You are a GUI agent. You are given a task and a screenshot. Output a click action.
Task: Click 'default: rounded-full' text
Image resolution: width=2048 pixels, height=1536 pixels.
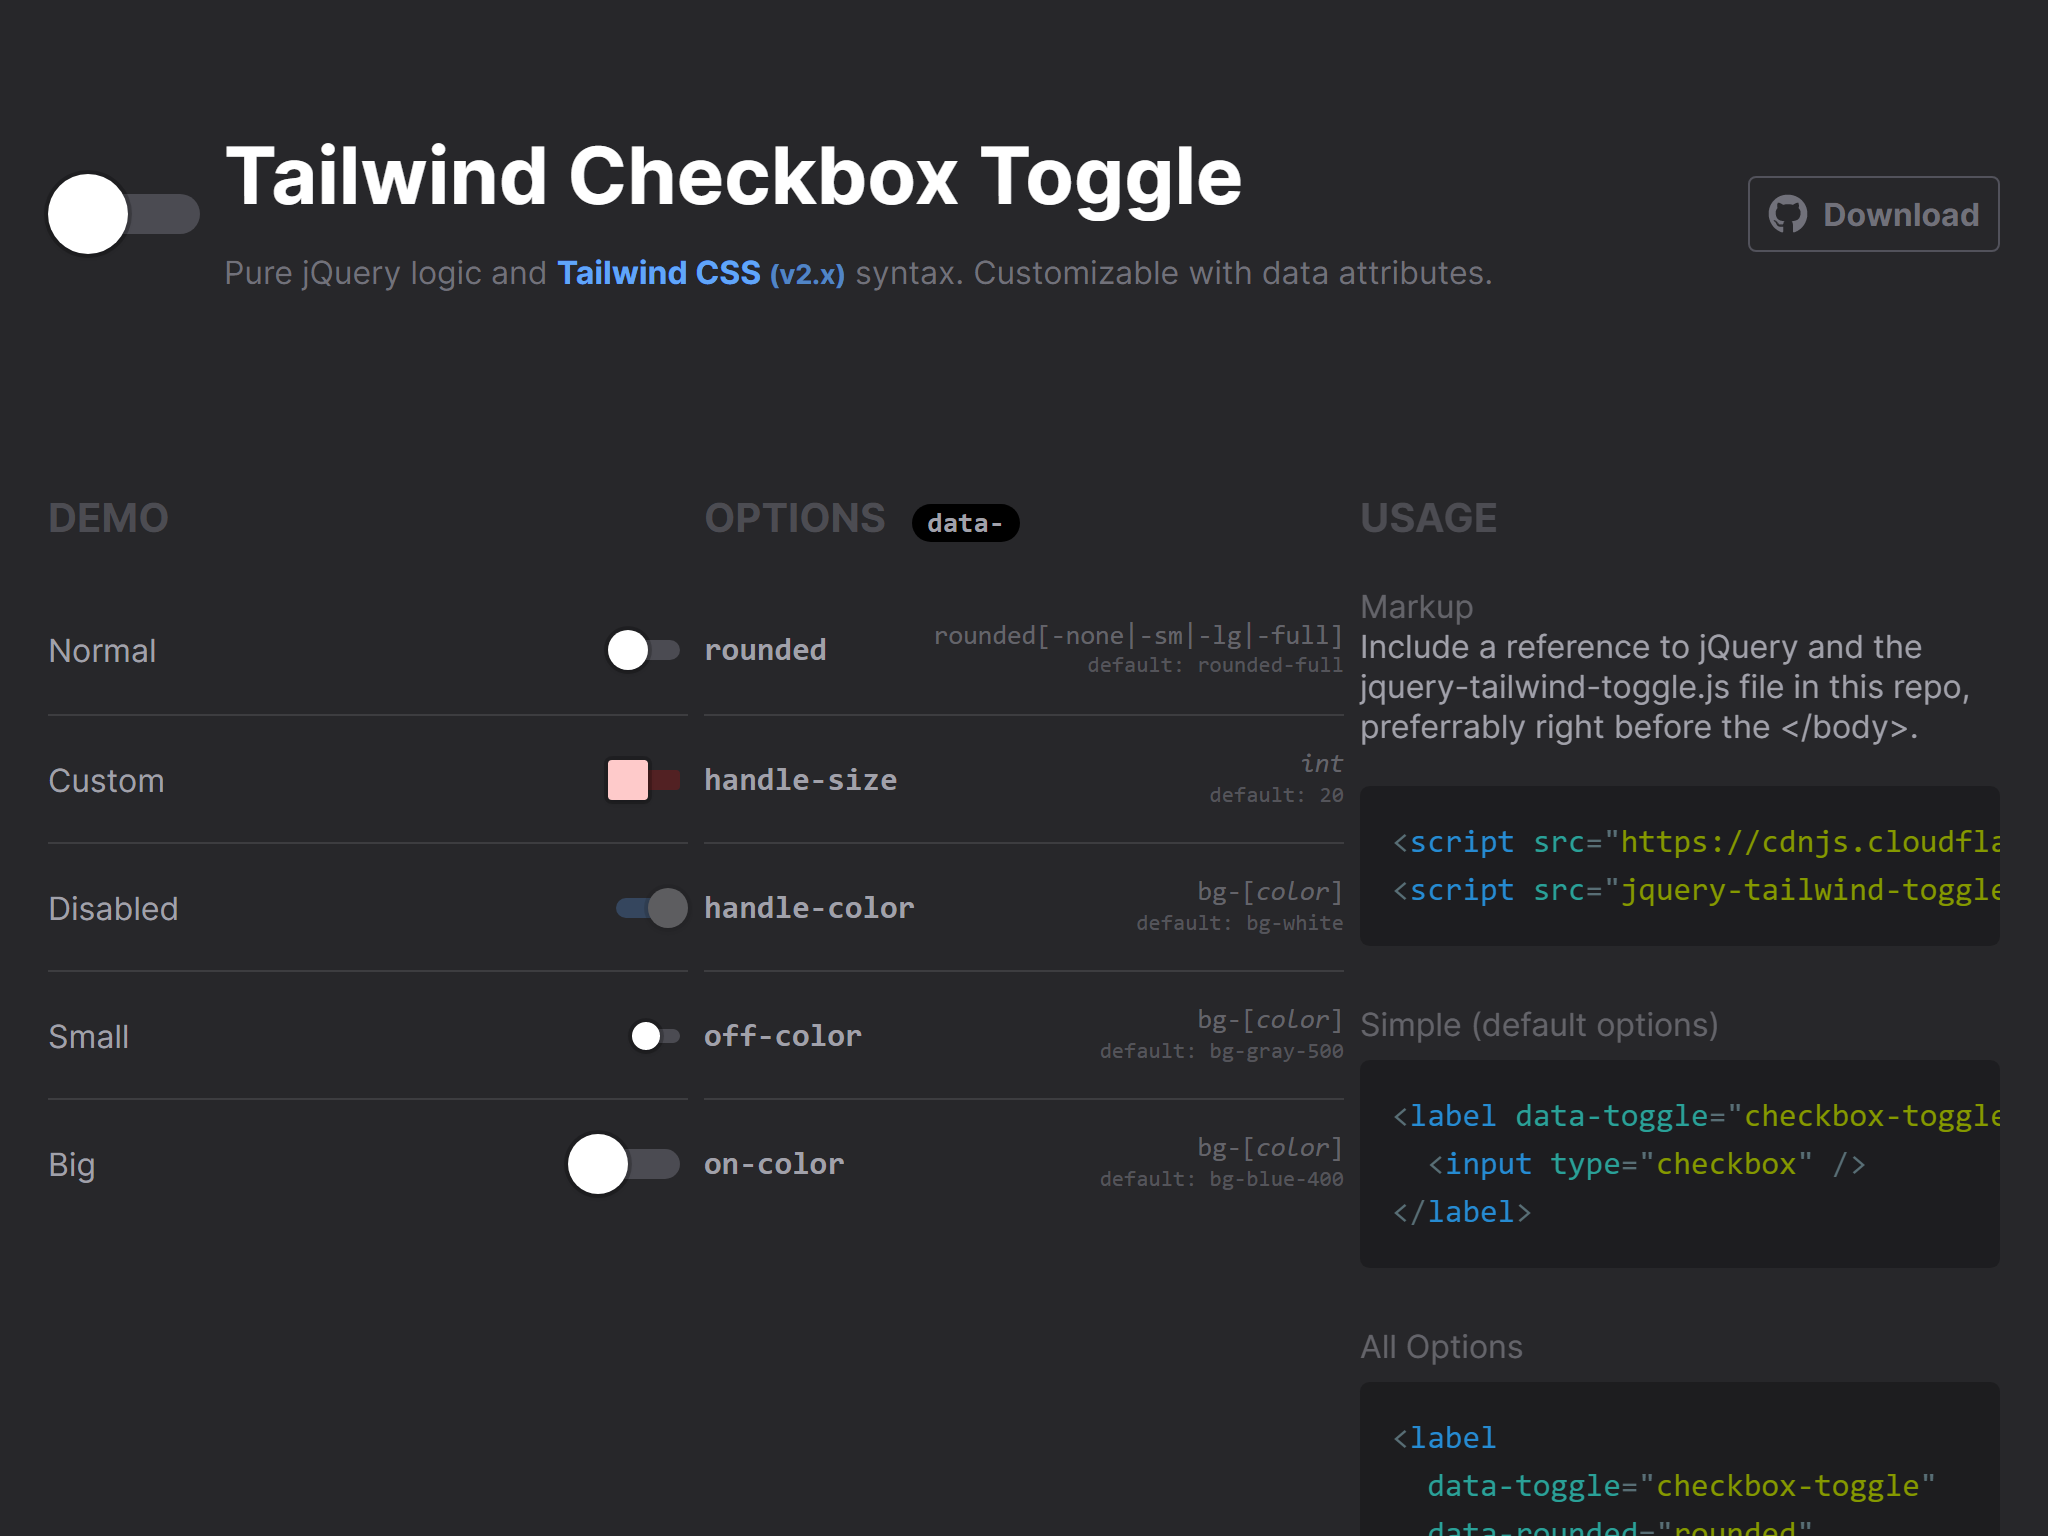[1215, 665]
